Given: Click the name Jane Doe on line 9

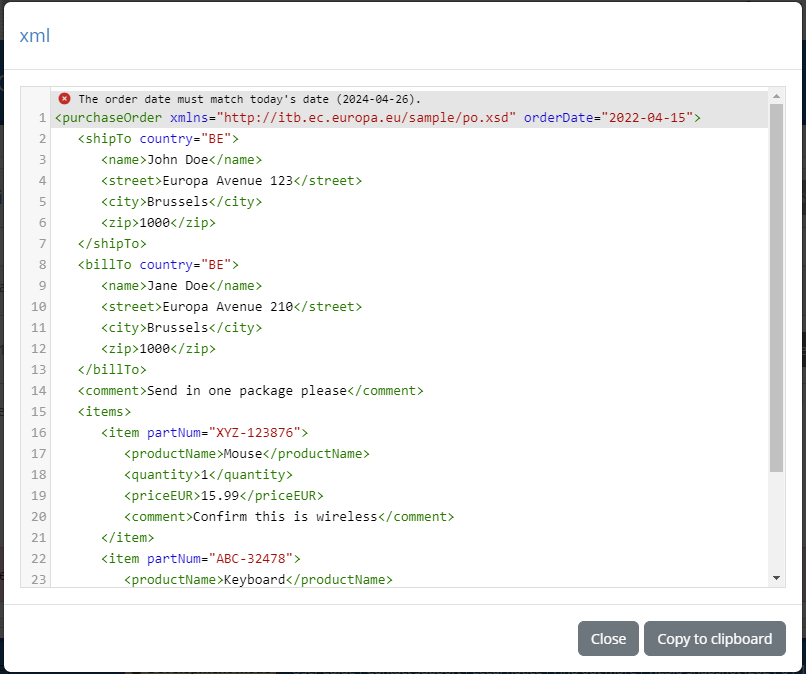Looking at the screenshot, I should point(177,286).
